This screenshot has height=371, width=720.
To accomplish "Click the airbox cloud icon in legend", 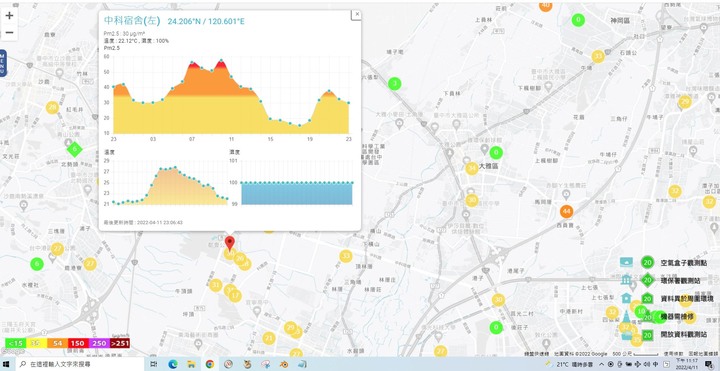I will pyautogui.click(x=626, y=262).
